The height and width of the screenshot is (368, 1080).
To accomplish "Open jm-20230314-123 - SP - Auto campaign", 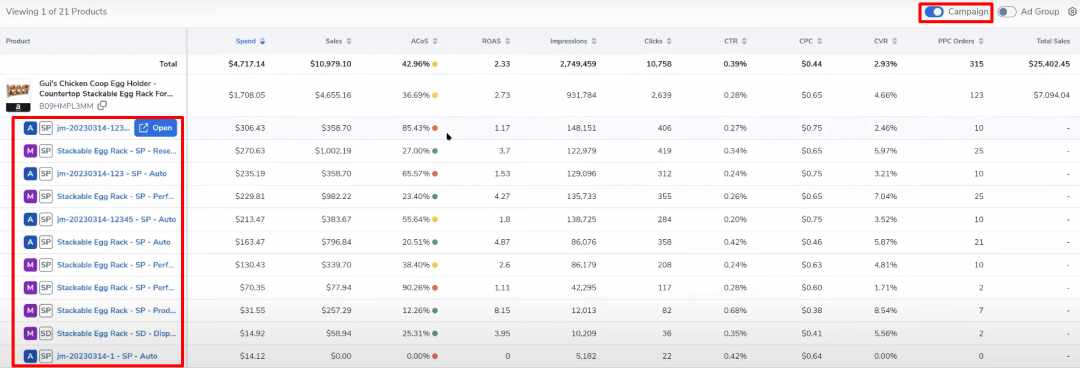I will pyautogui.click(x=111, y=174).
